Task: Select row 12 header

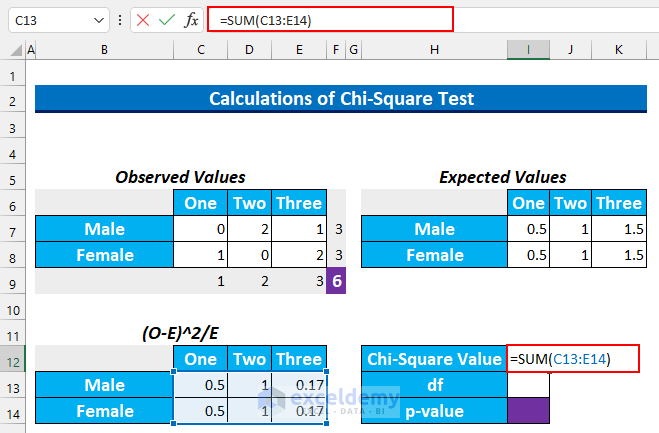Action: [13, 359]
